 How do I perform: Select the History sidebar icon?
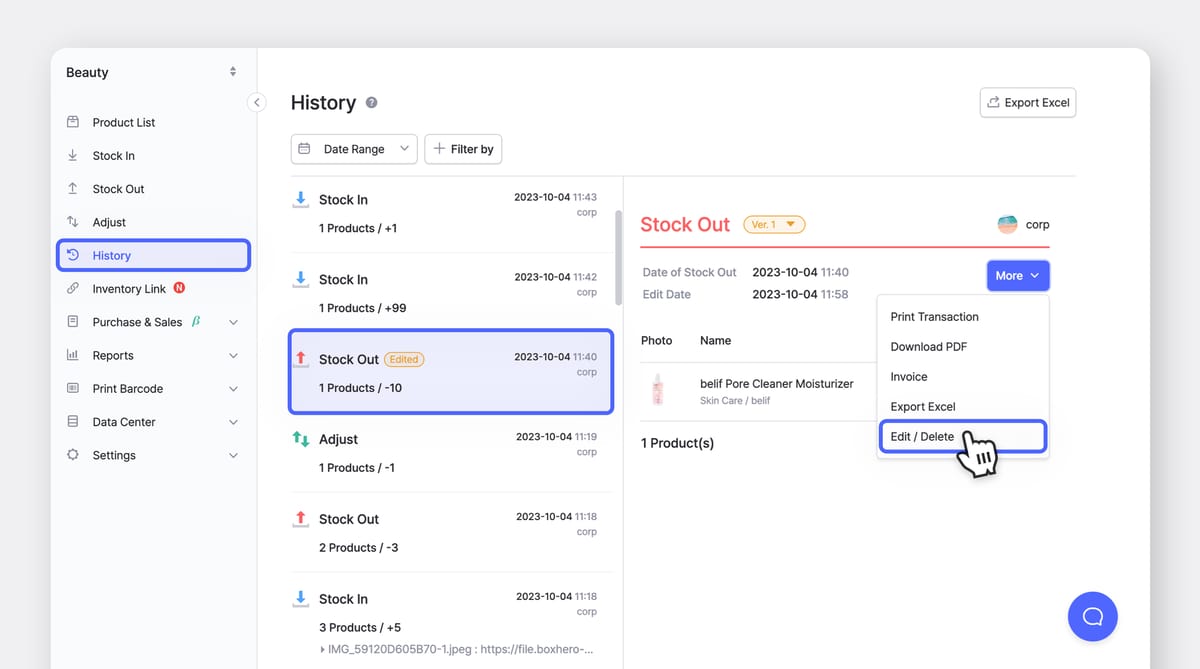click(73, 255)
